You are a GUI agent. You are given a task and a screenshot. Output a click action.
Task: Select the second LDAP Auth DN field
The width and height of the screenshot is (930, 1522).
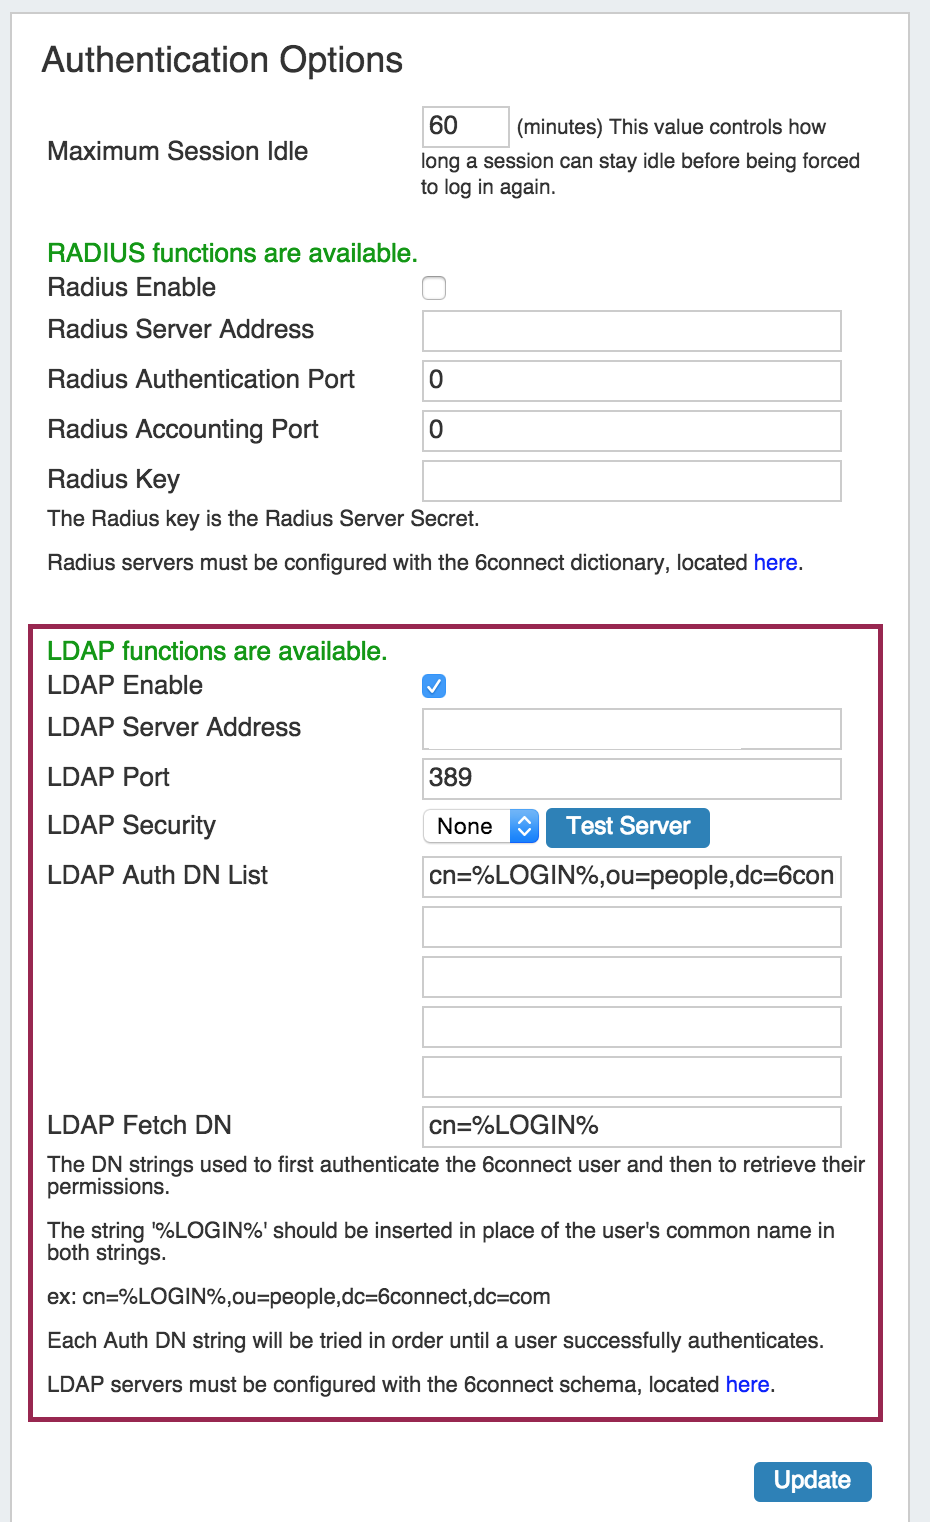tap(631, 926)
